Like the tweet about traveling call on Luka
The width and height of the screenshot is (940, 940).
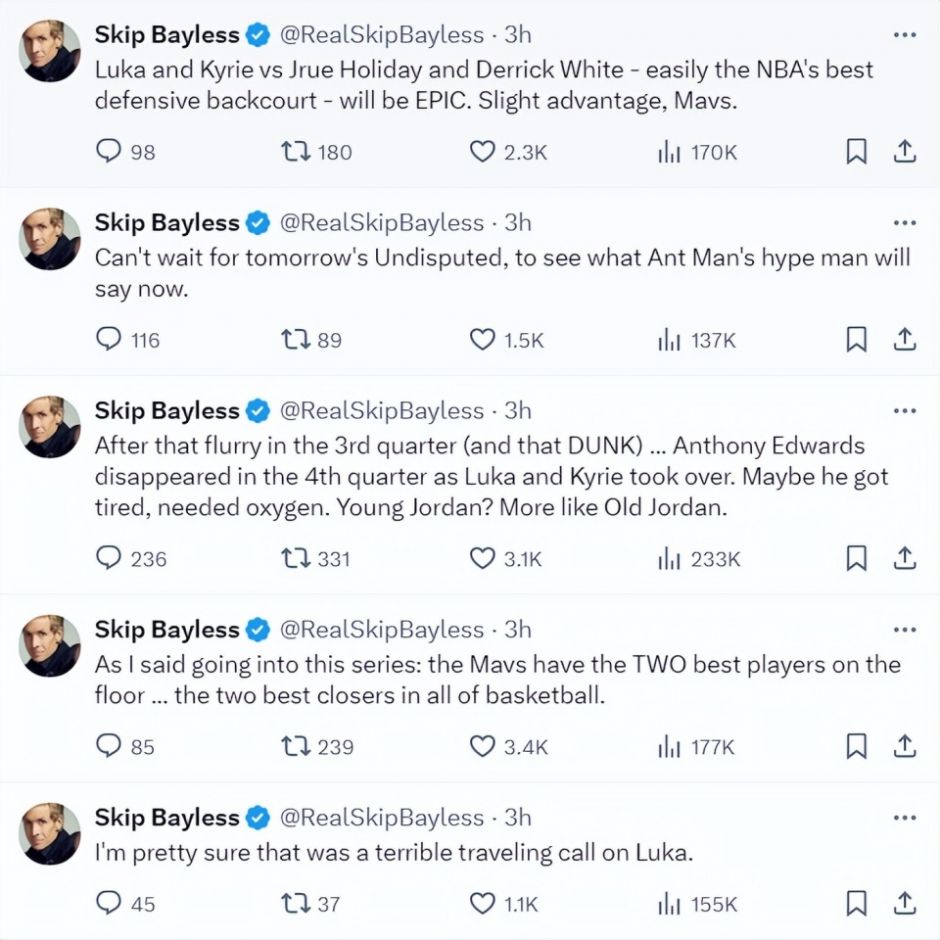(483, 903)
